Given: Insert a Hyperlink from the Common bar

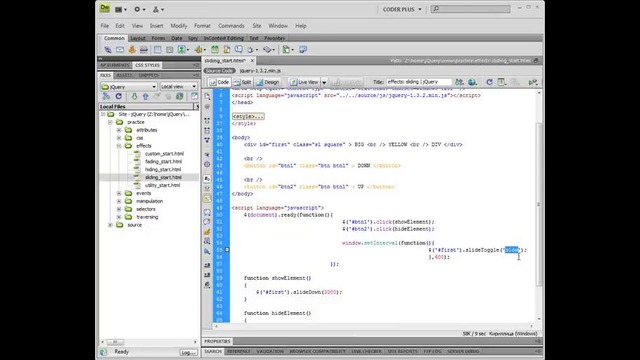Looking at the screenshot, I should [x=108, y=49].
